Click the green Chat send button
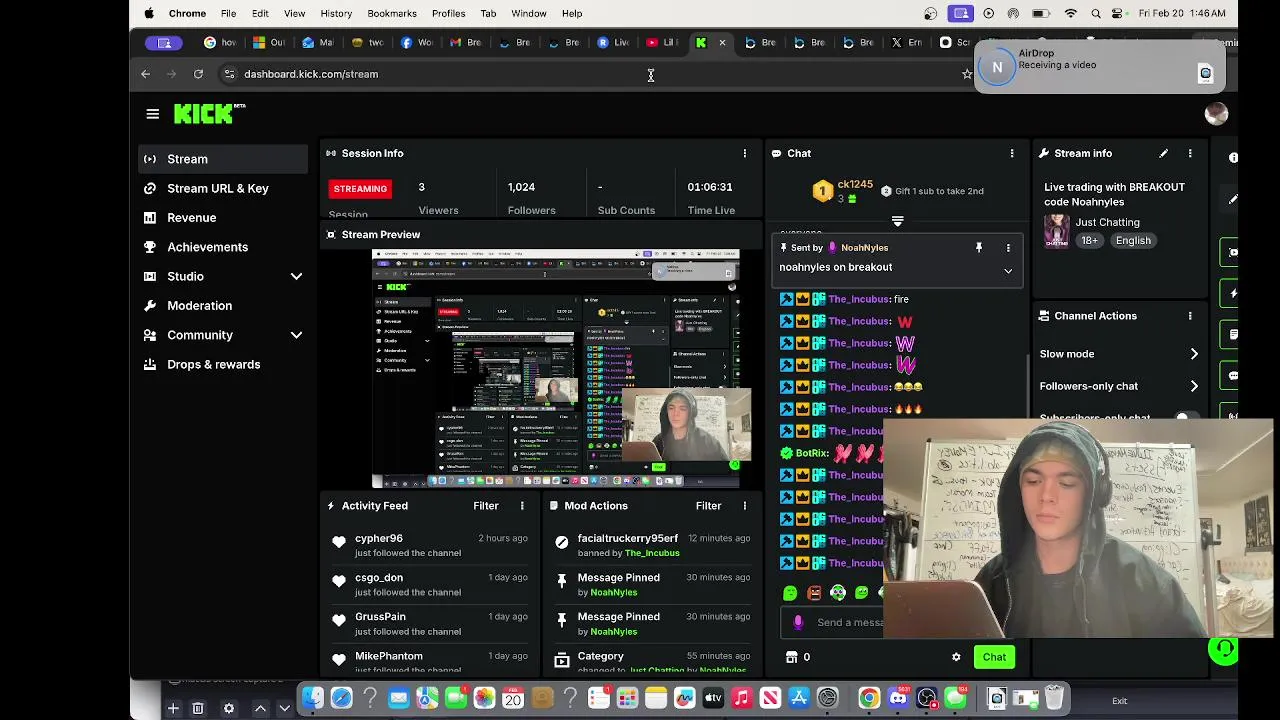Image resolution: width=1280 pixels, height=720 pixels. [x=994, y=657]
